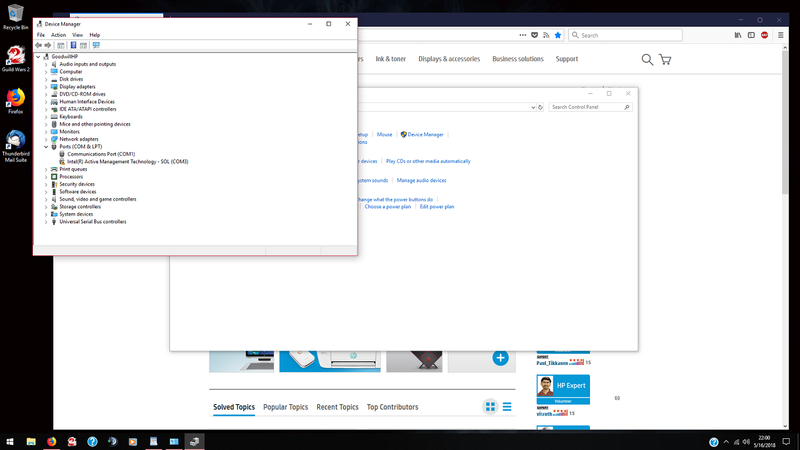Click the HP Expert badge card

pyautogui.click(x=563, y=389)
